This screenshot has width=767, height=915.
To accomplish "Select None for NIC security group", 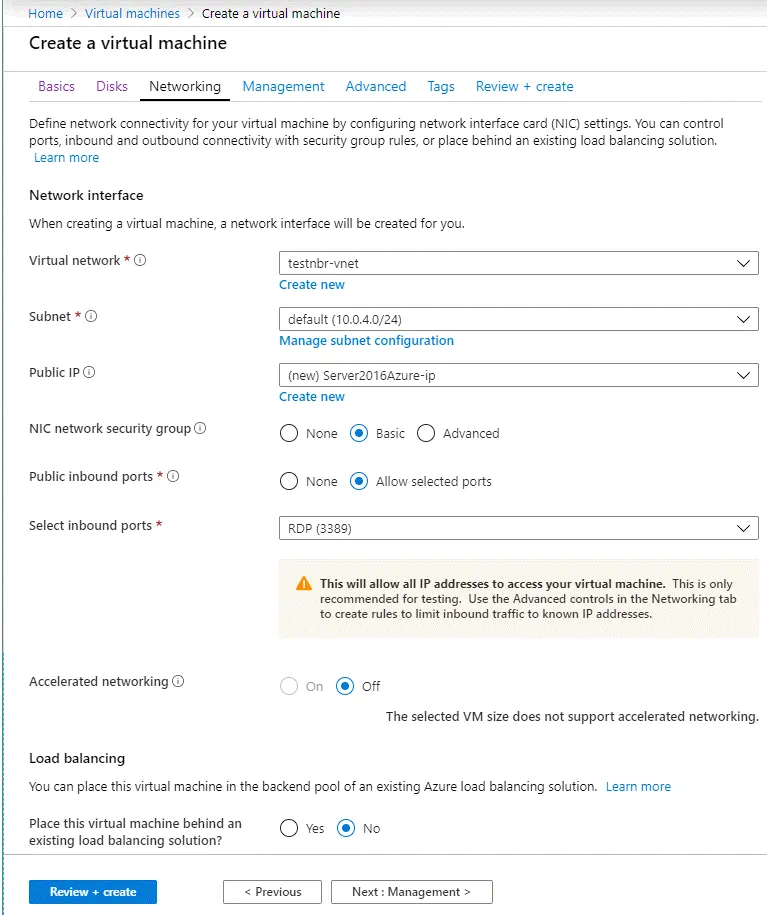I will coord(289,434).
